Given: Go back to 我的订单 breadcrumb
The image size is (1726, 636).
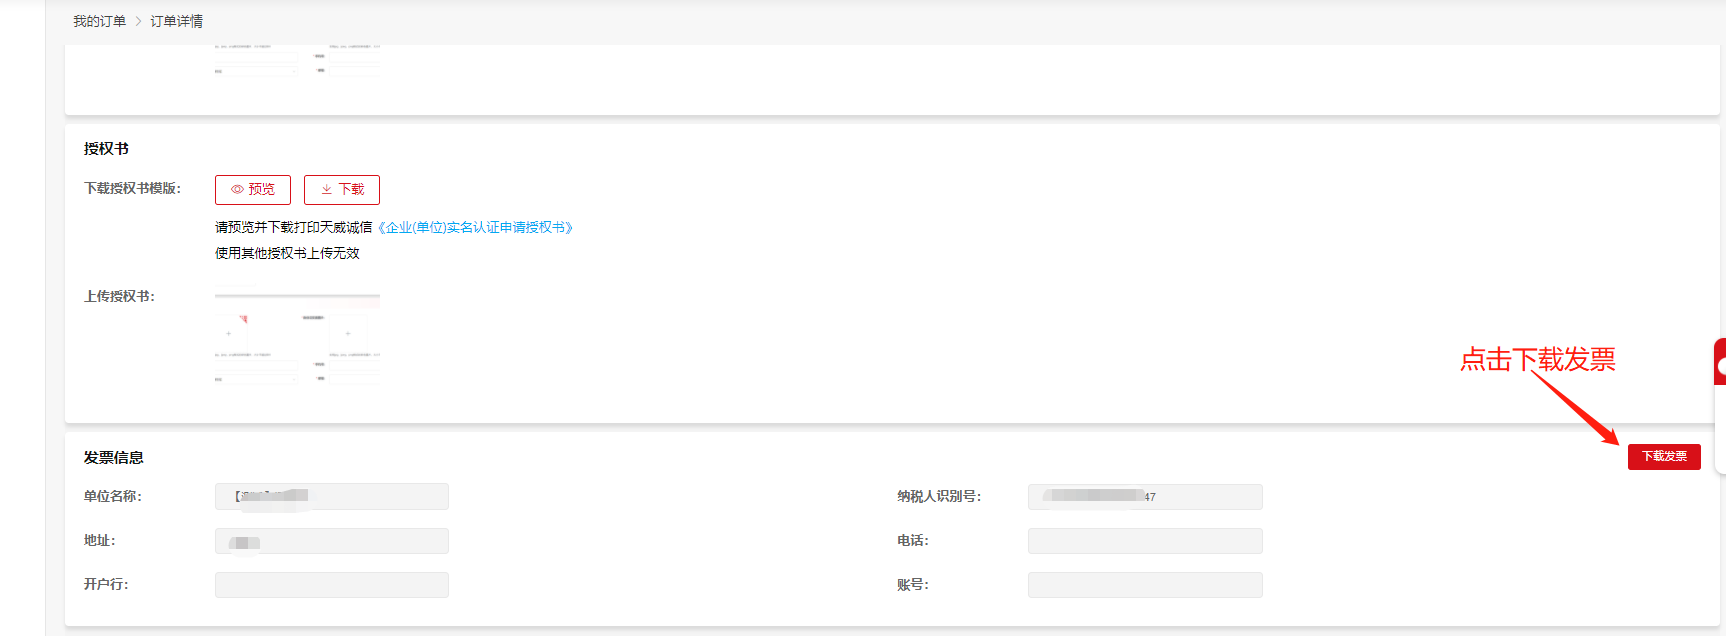Looking at the screenshot, I should (x=99, y=21).
